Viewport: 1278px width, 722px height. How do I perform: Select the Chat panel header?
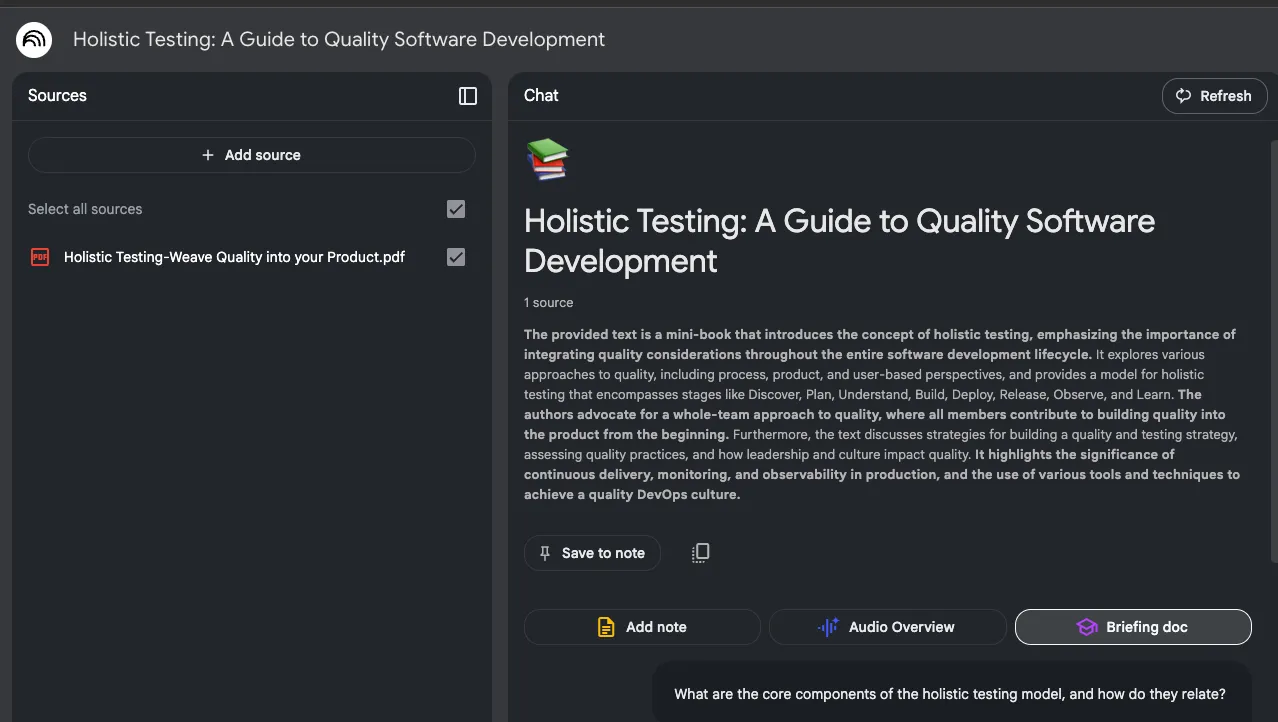pos(541,96)
